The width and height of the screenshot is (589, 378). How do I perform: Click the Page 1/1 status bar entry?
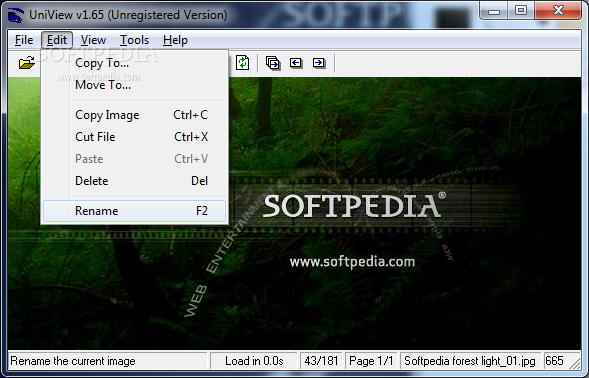(371, 361)
